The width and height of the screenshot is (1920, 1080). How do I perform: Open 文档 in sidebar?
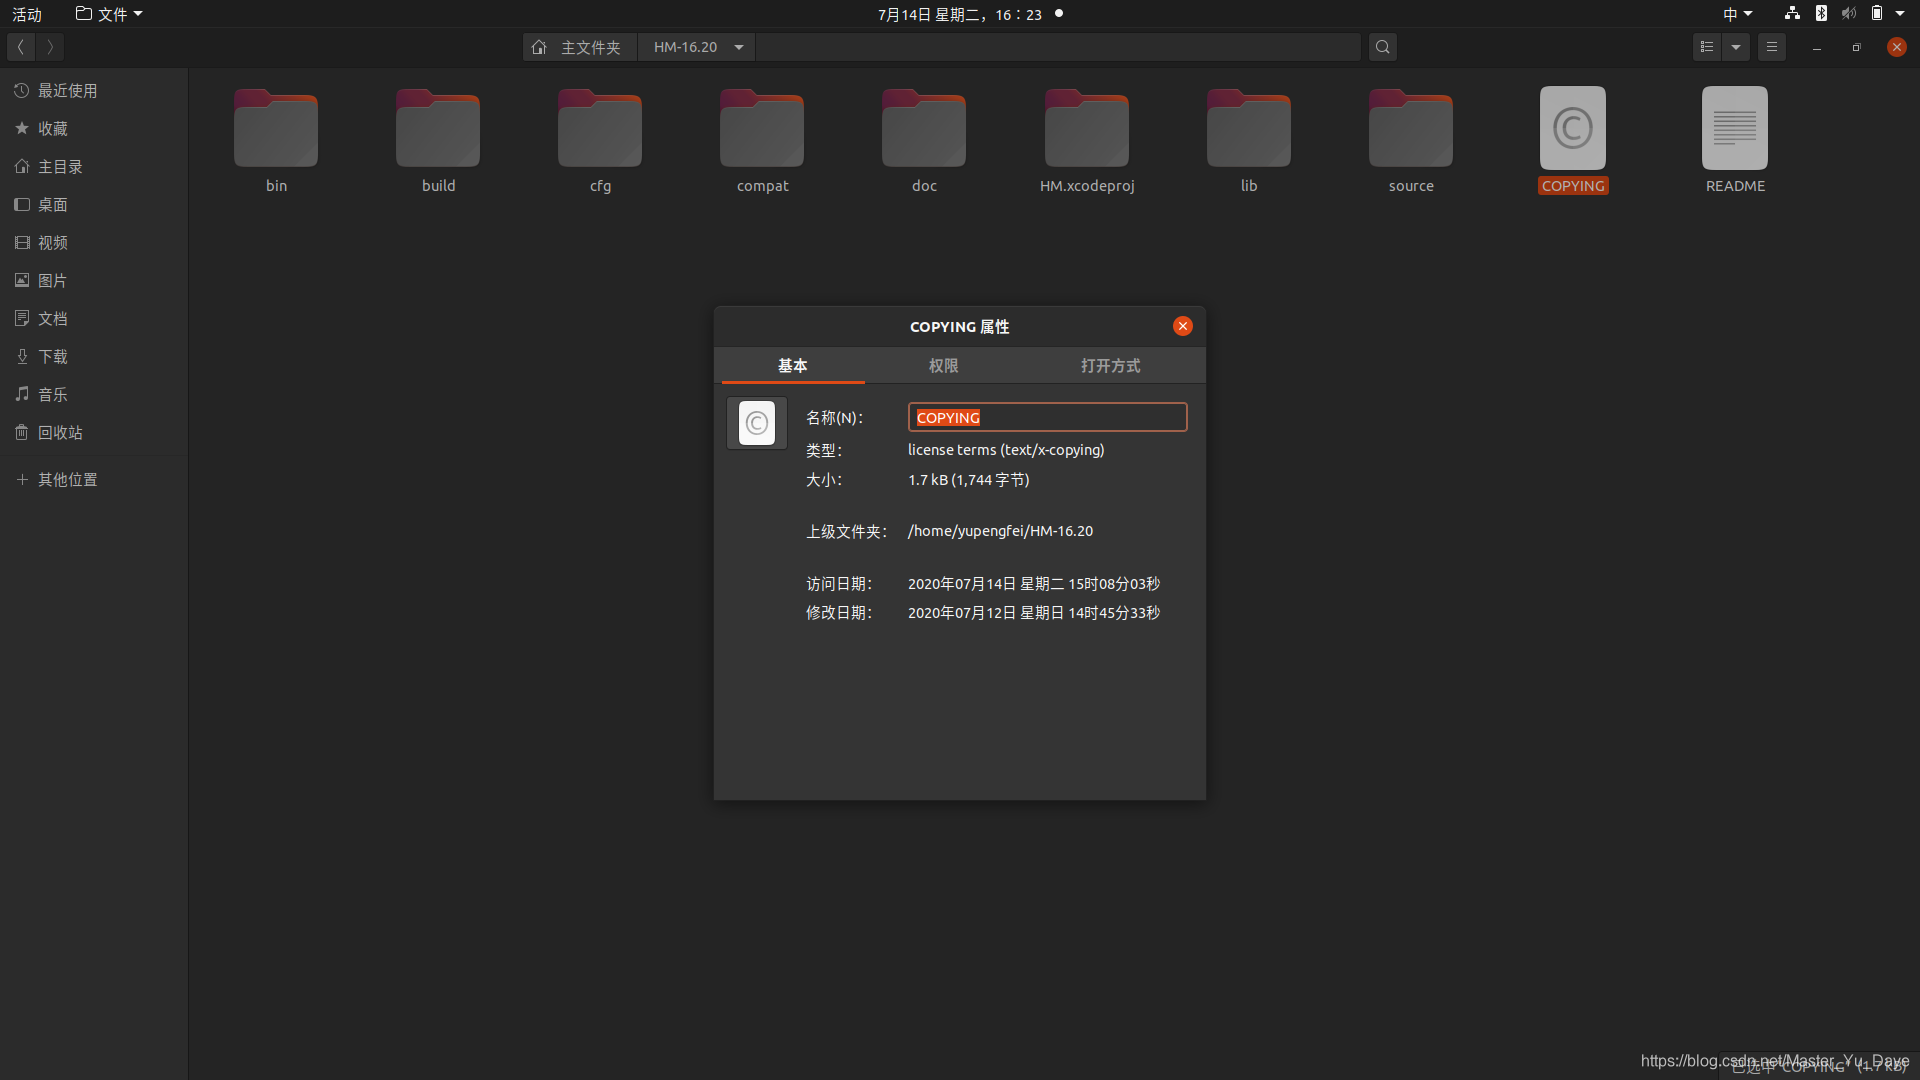point(94,319)
